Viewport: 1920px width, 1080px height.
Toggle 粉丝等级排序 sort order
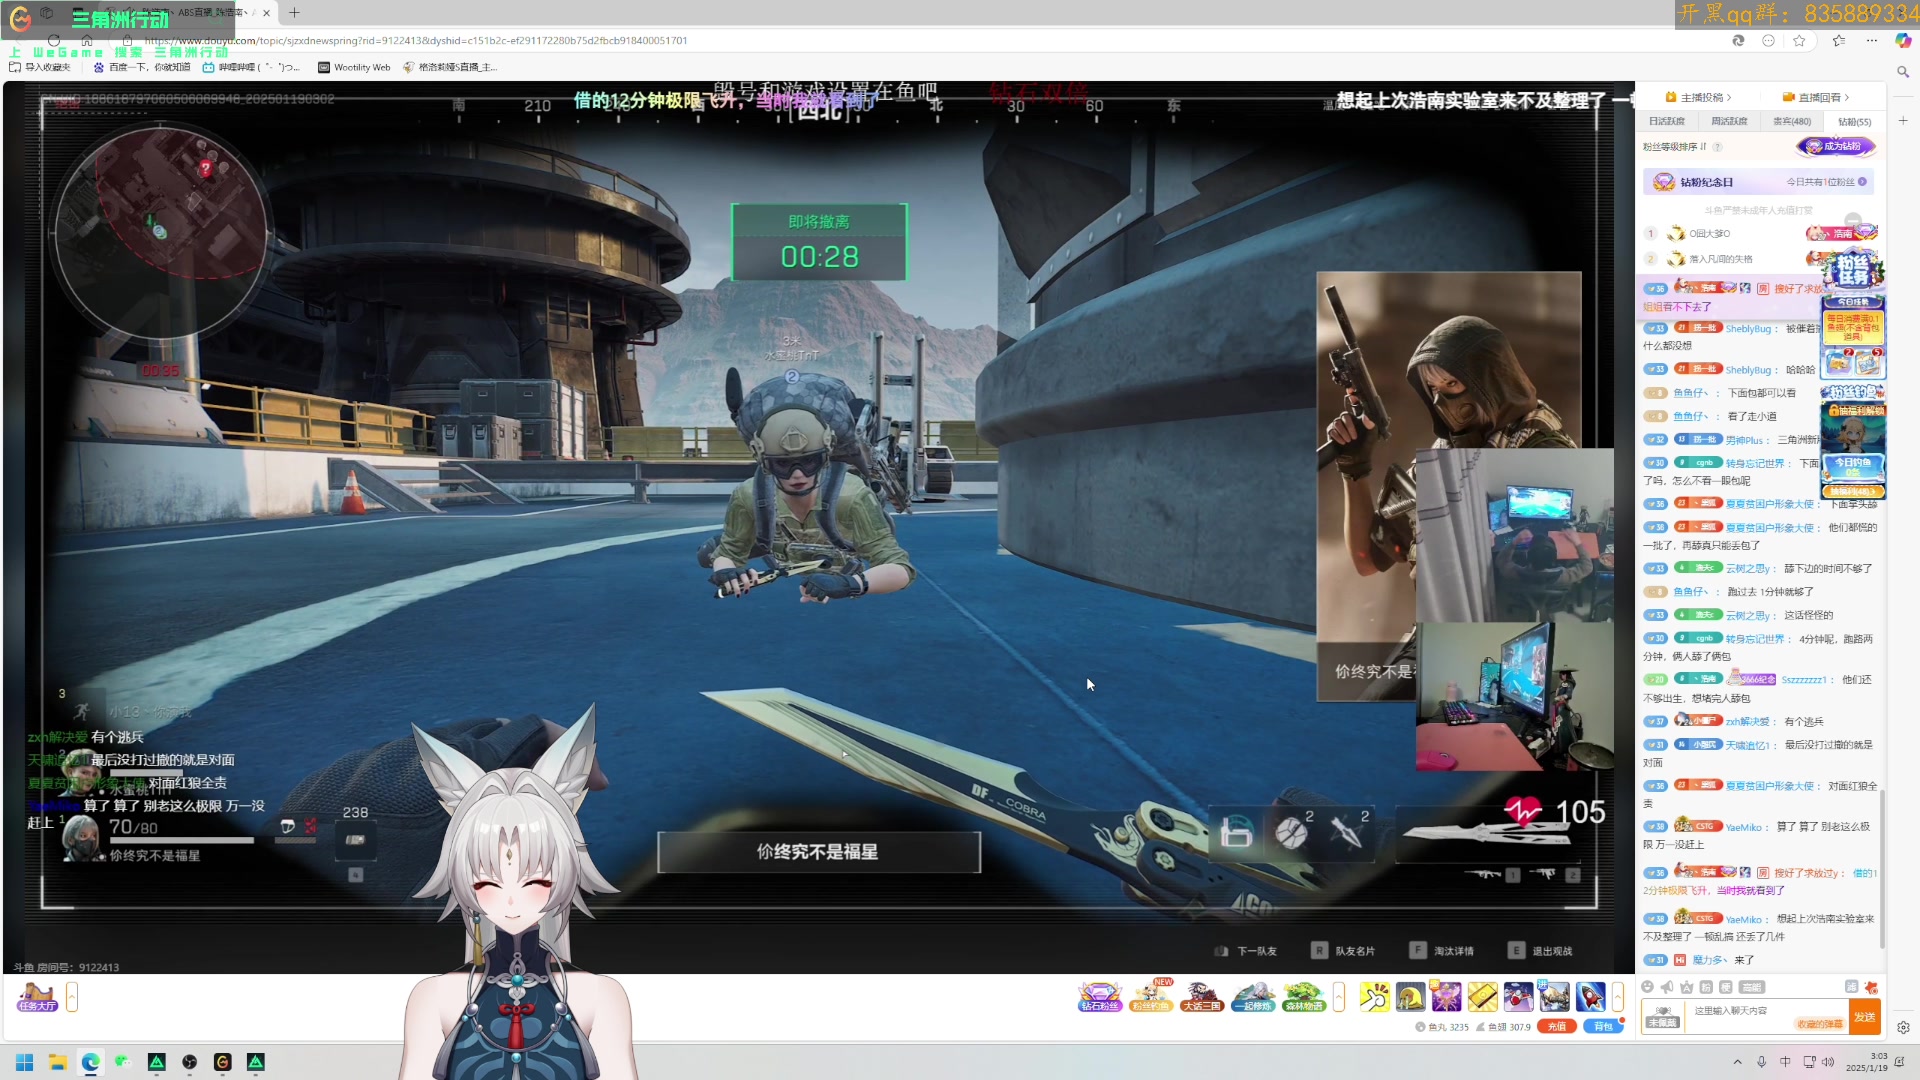click(1675, 146)
